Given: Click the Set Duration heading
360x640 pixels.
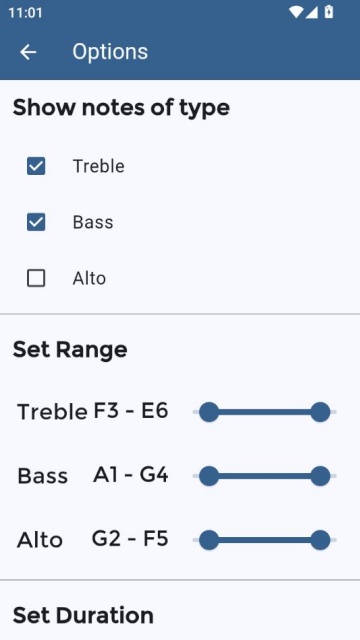Looking at the screenshot, I should pos(83,616).
